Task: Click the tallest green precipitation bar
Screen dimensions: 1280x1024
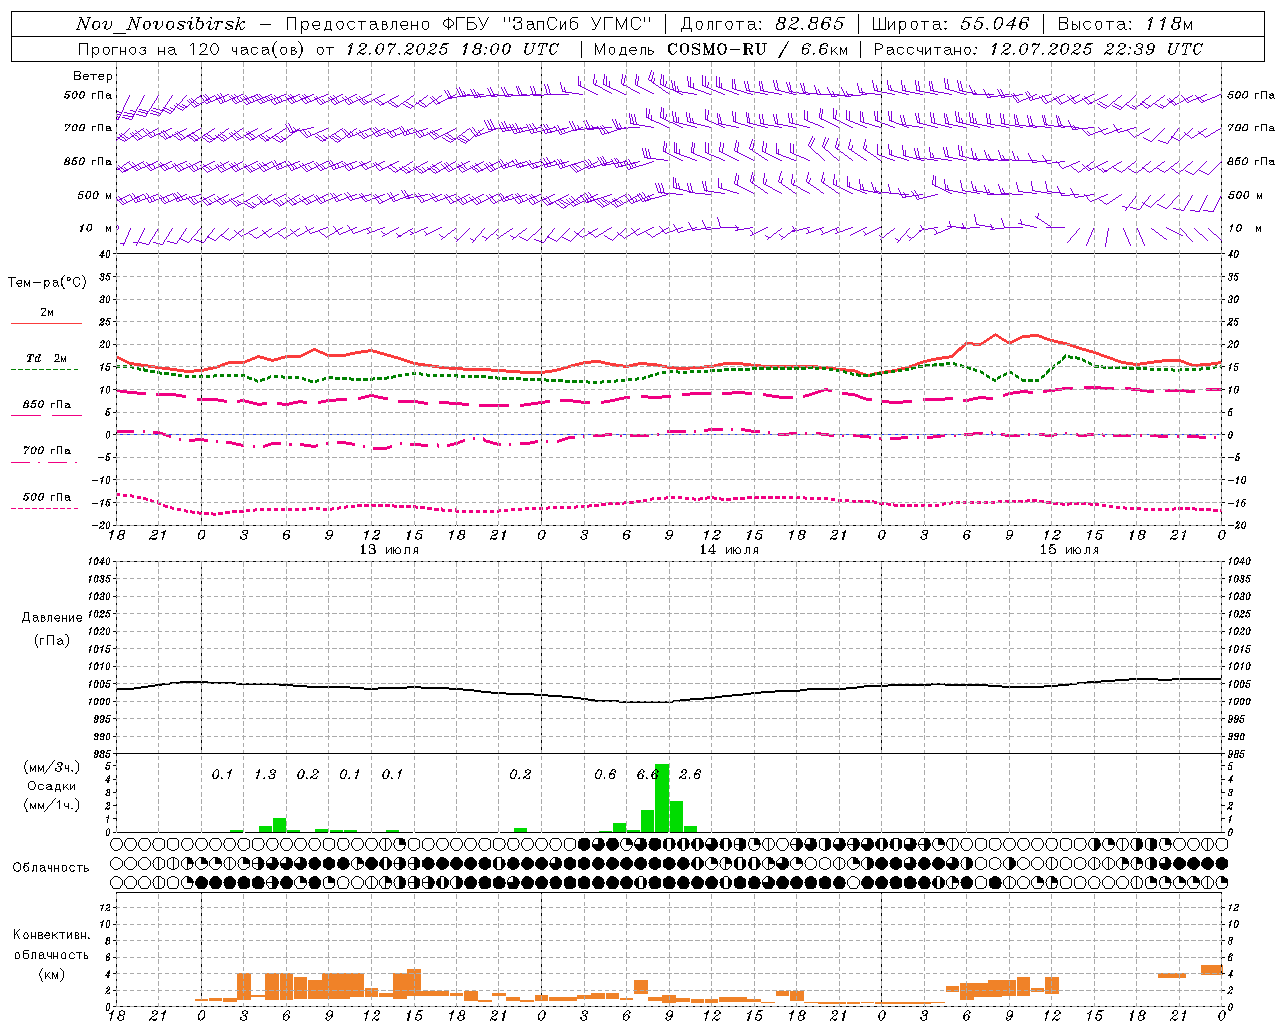Action: [662, 798]
